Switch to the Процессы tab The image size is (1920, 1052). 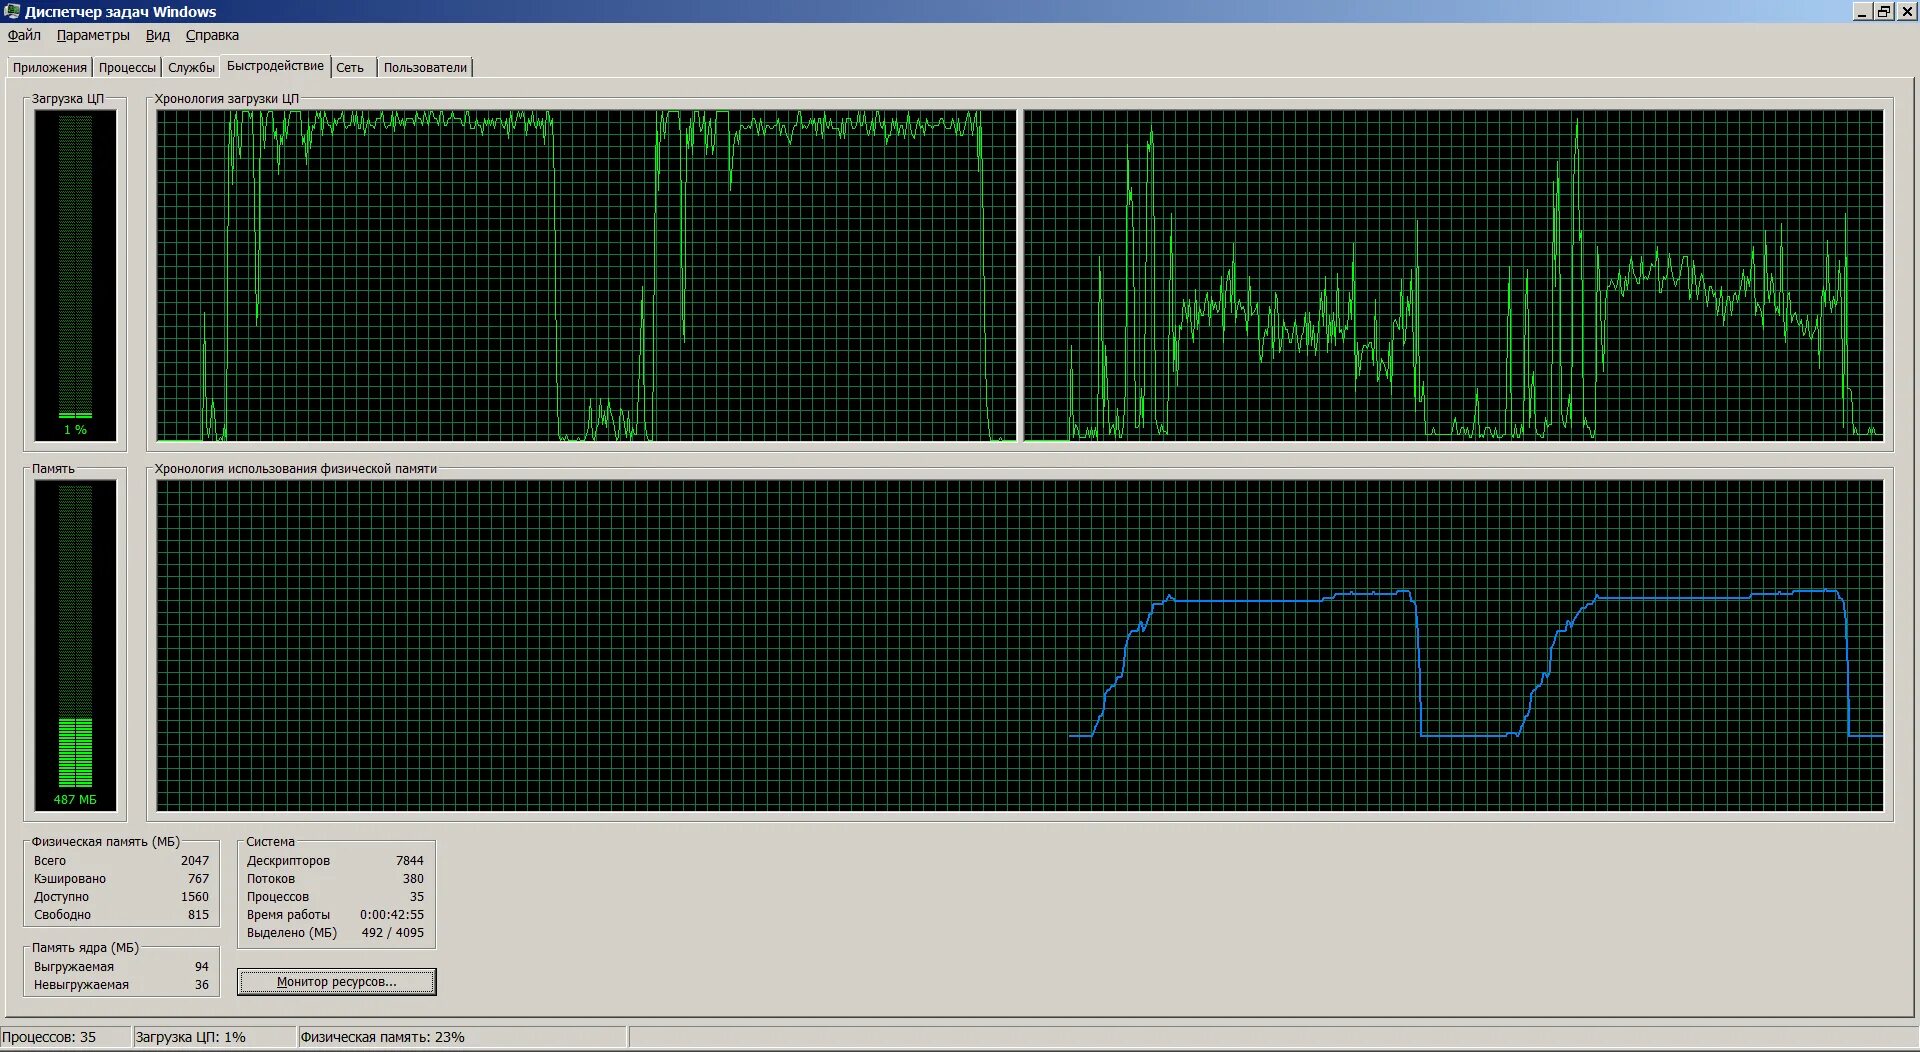[x=127, y=68]
